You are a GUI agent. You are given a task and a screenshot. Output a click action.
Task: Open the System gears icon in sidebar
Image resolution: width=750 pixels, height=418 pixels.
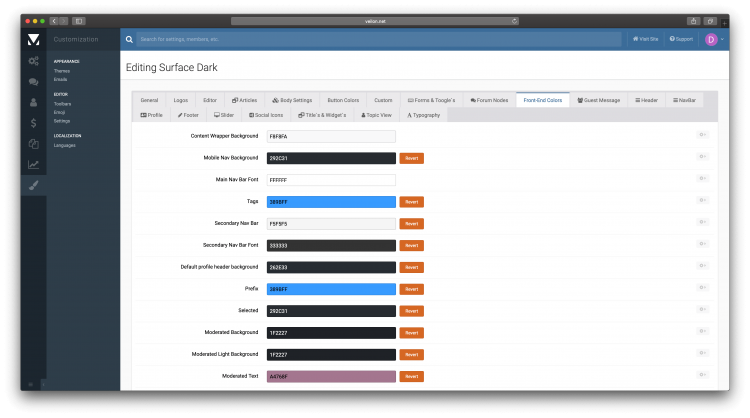click(33, 61)
